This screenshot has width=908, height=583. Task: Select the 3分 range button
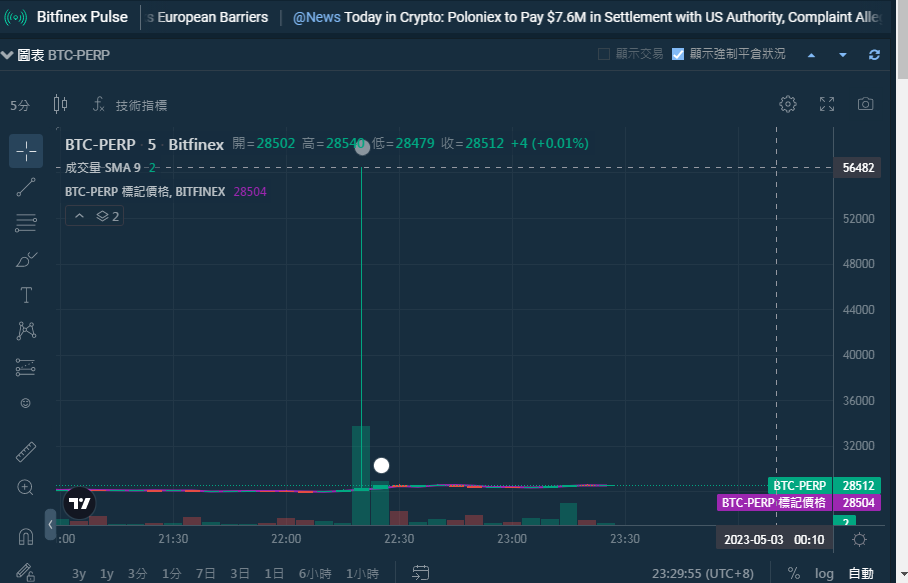pos(137,573)
